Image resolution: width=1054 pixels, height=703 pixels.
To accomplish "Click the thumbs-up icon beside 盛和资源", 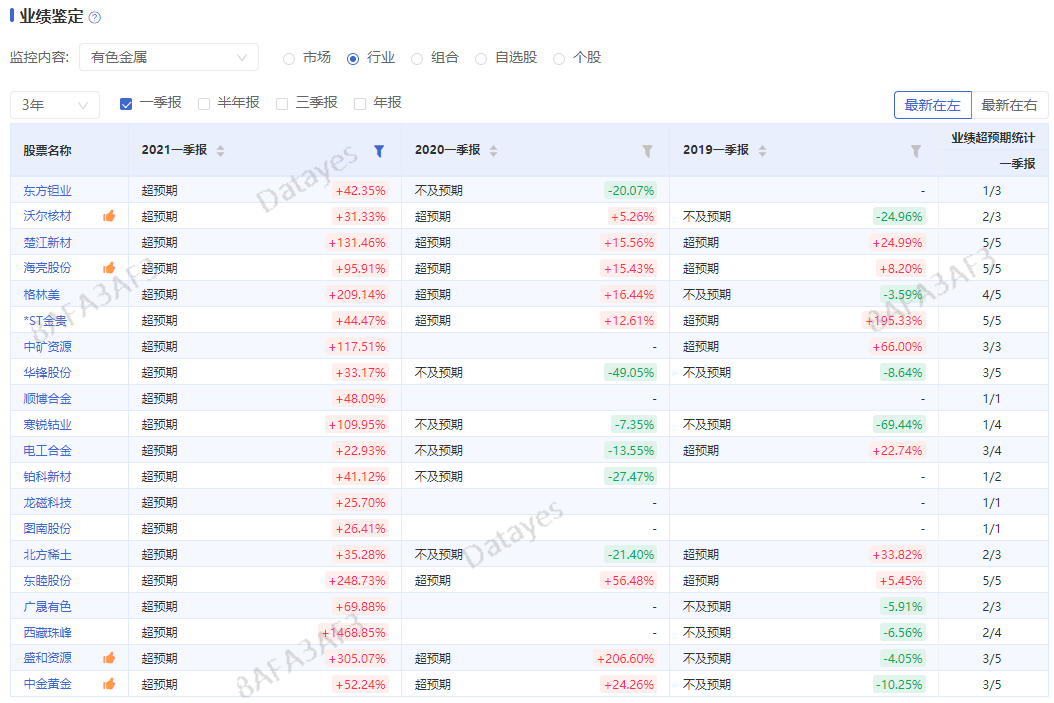I will click(109, 657).
